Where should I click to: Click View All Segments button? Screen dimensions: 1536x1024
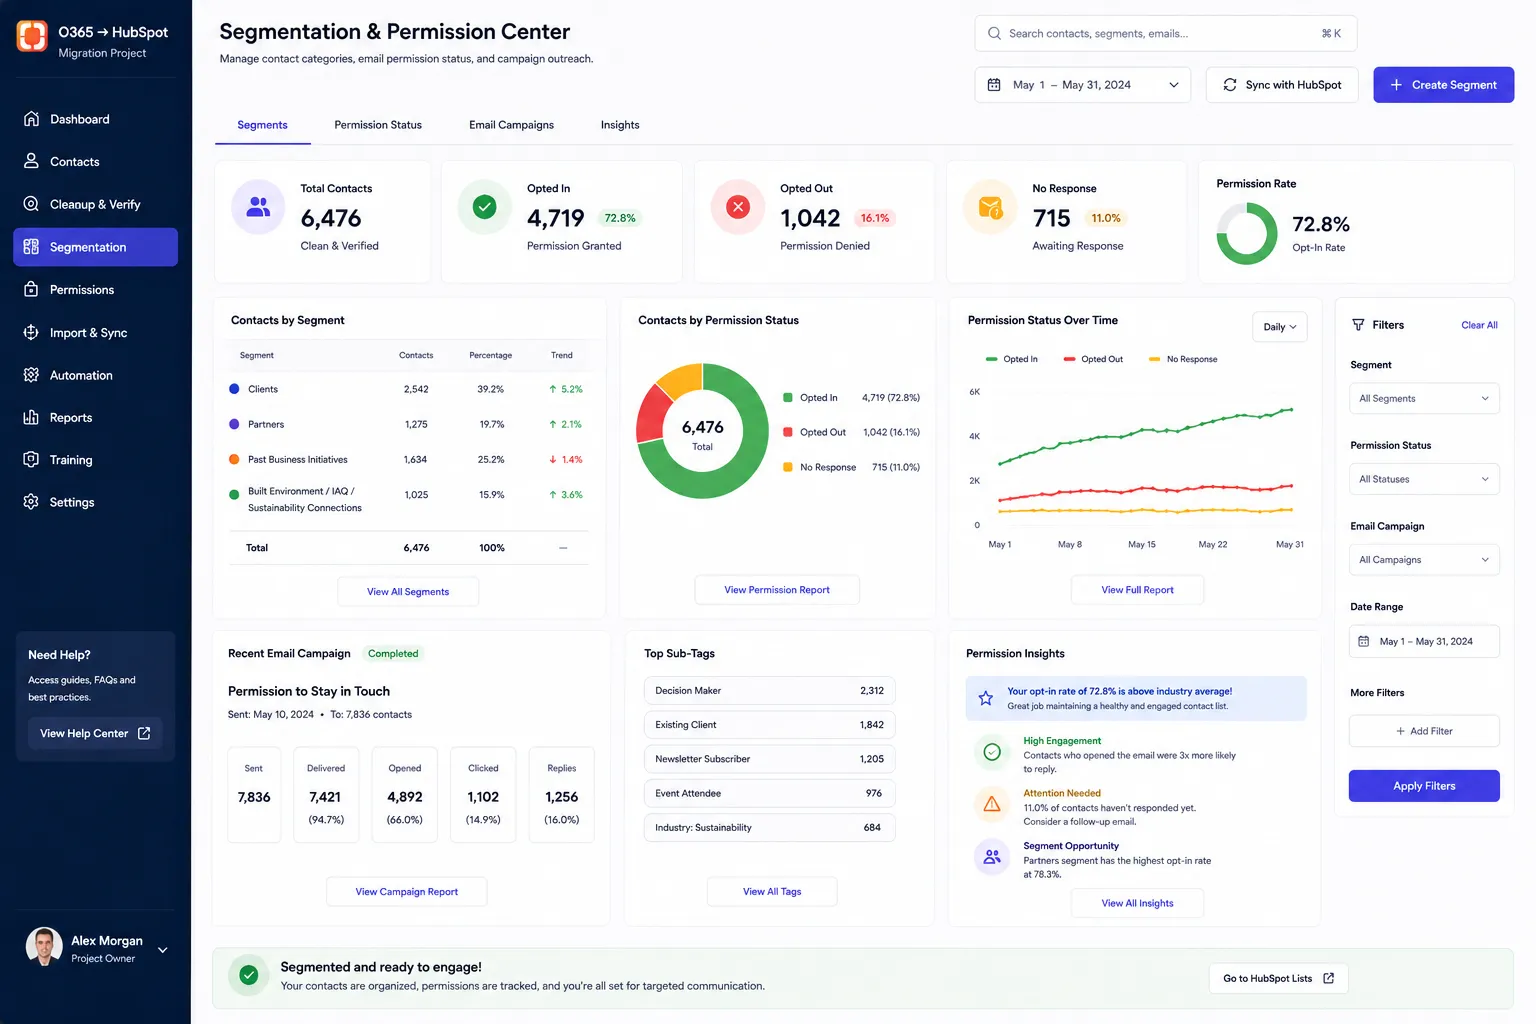pos(408,592)
